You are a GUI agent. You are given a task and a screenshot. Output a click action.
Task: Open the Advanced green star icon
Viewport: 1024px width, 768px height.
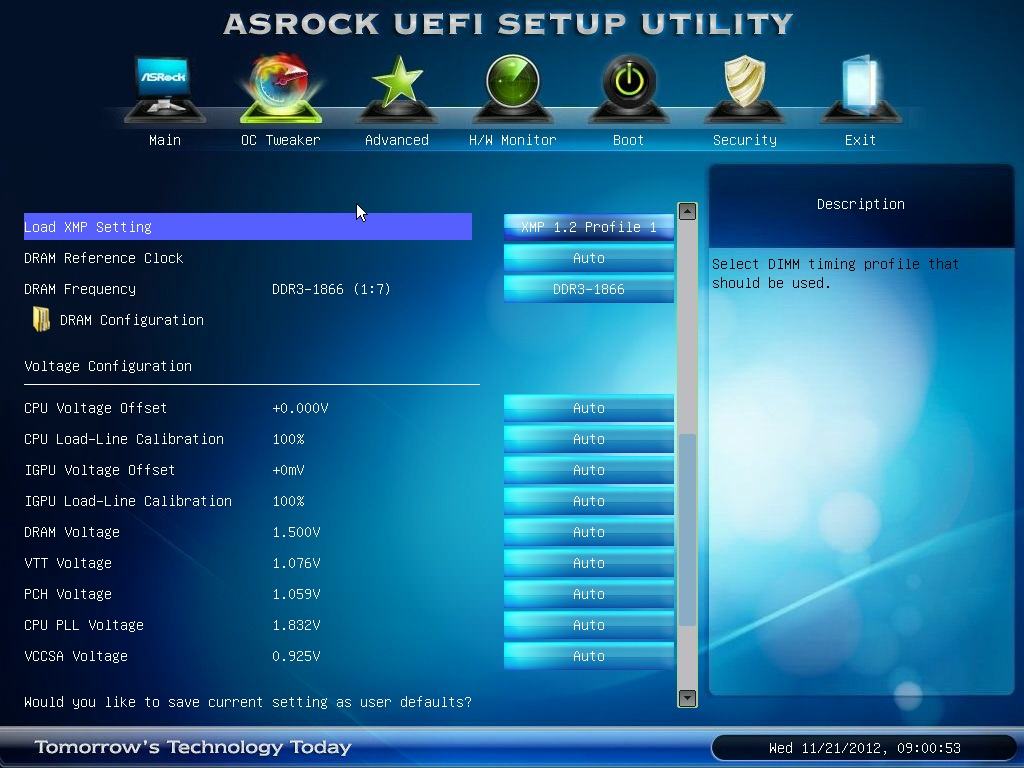[397, 89]
